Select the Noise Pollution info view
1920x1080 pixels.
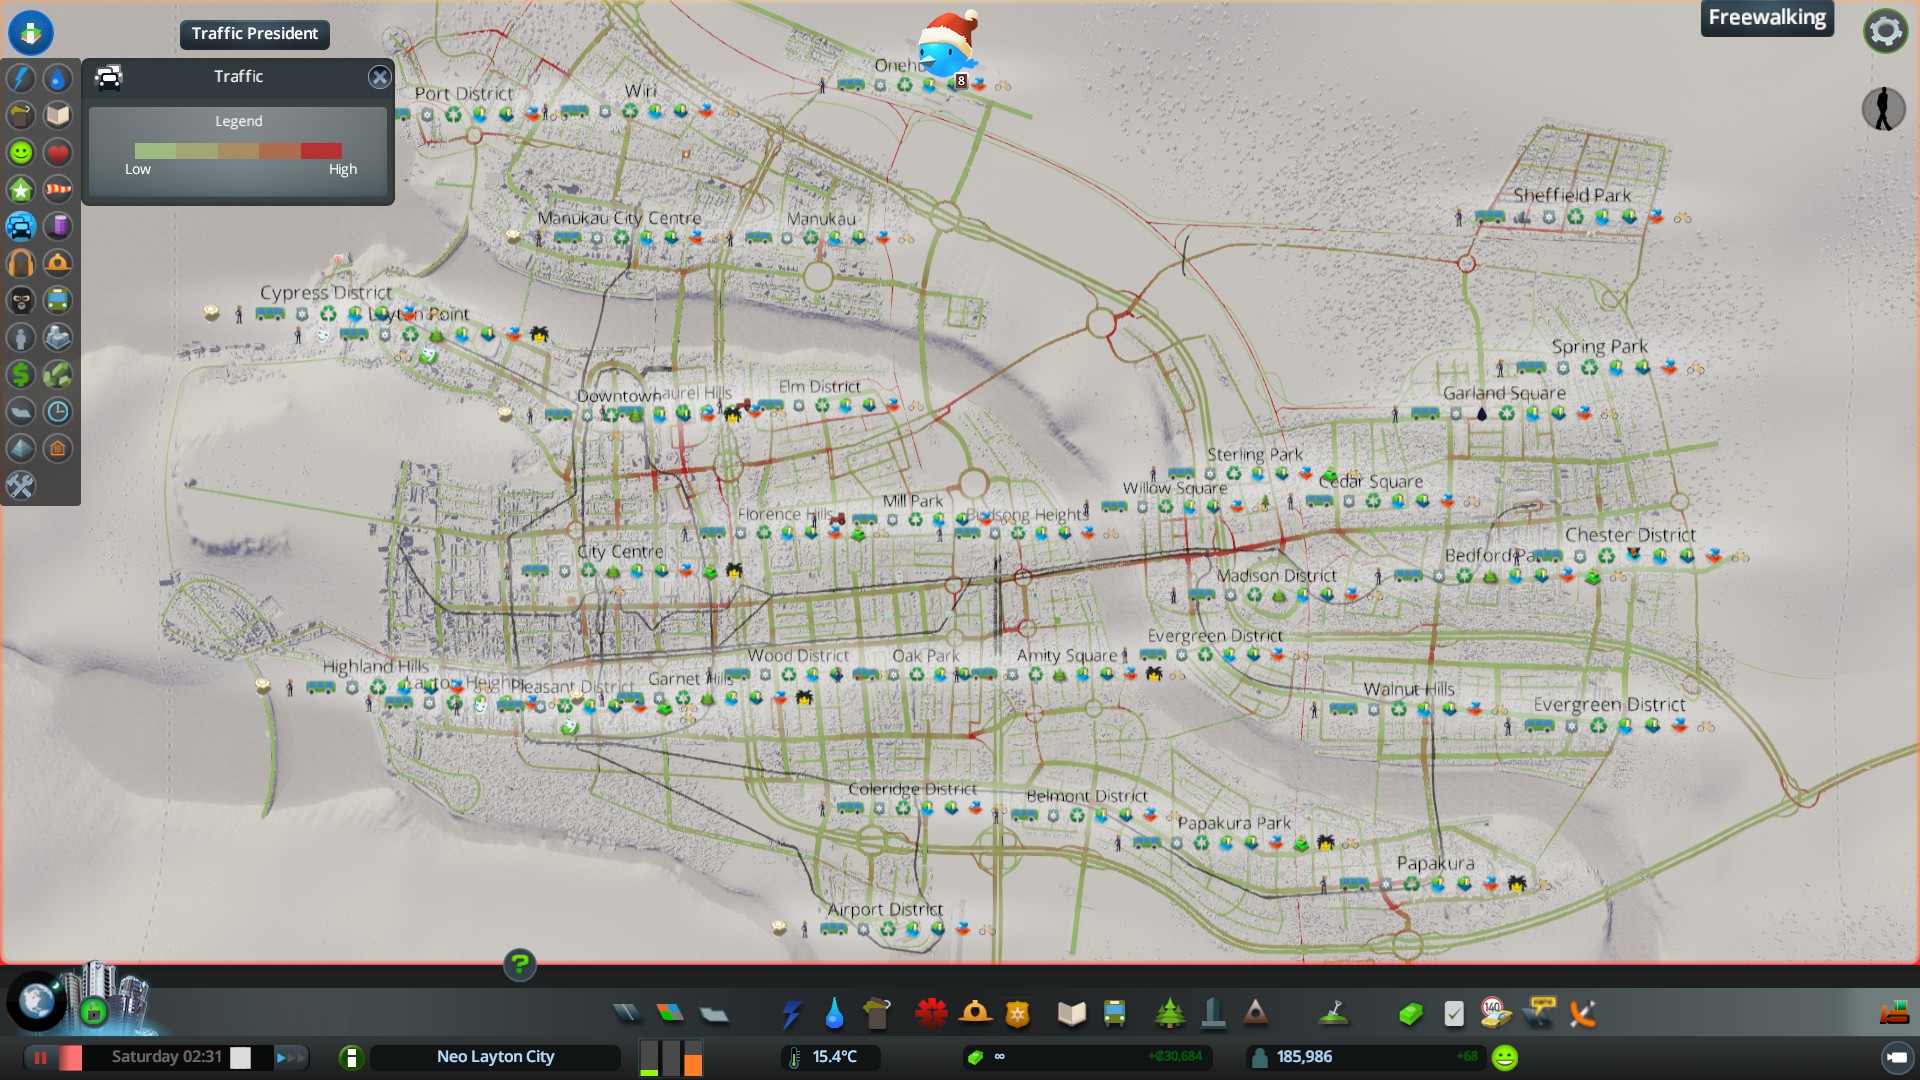click(x=21, y=263)
